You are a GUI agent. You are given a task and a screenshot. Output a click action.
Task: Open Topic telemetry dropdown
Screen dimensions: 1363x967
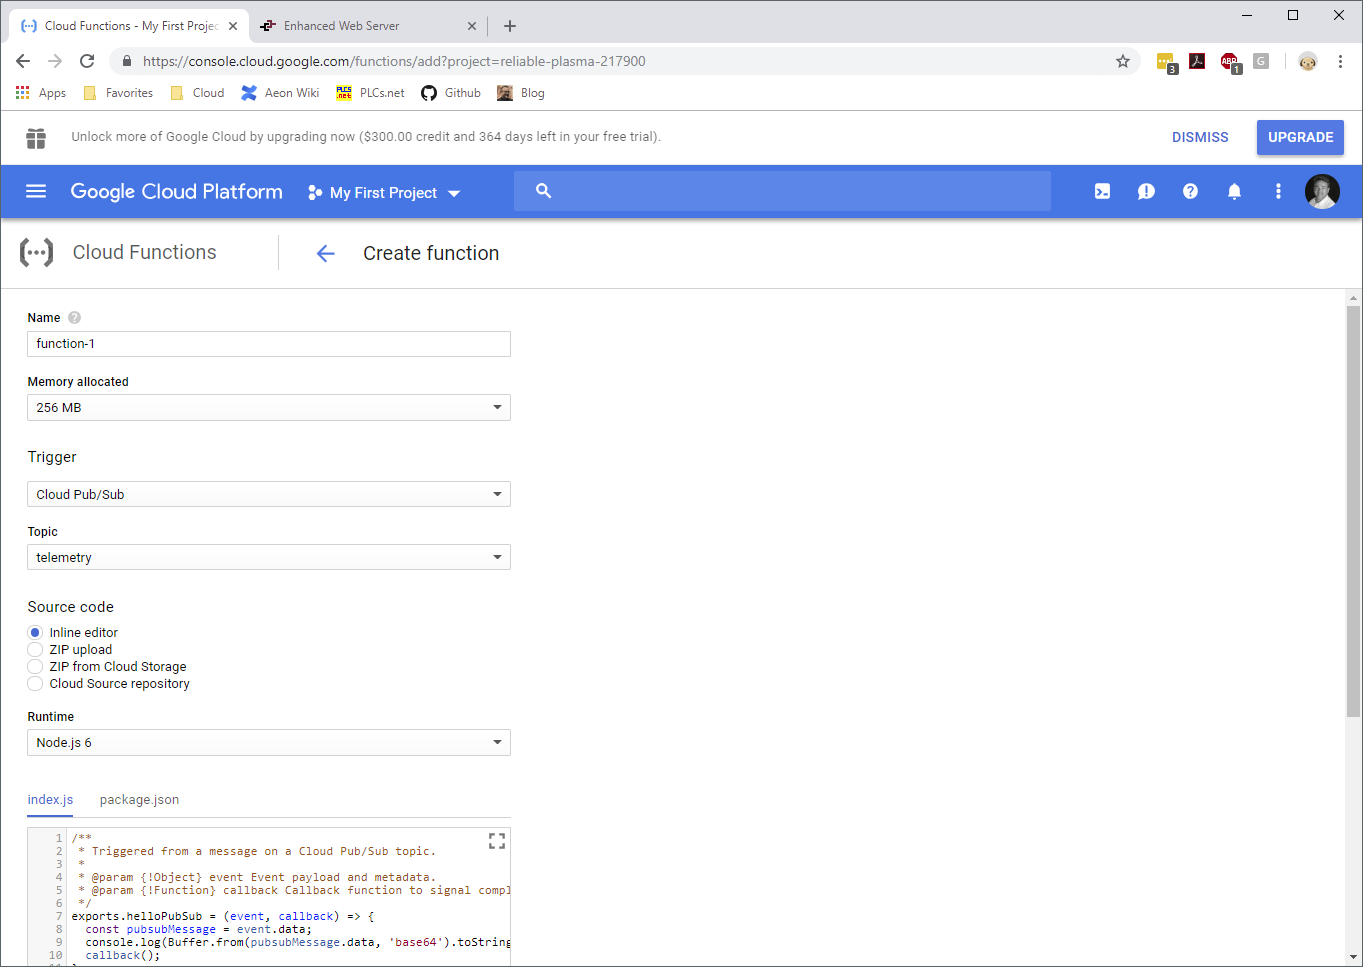tap(269, 557)
